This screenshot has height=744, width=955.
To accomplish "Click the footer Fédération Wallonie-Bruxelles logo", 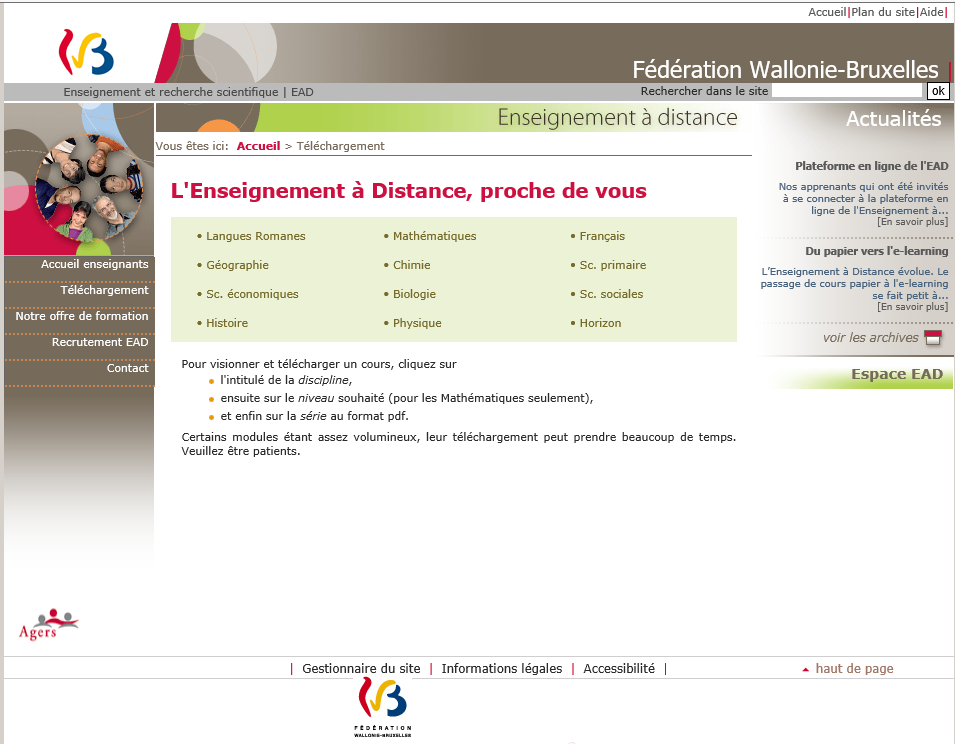I will pyautogui.click(x=383, y=707).
